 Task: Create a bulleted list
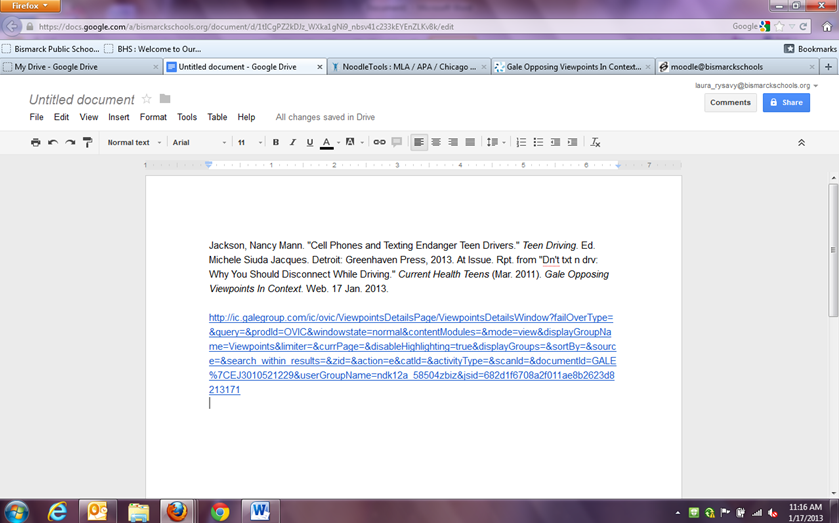pos(538,142)
